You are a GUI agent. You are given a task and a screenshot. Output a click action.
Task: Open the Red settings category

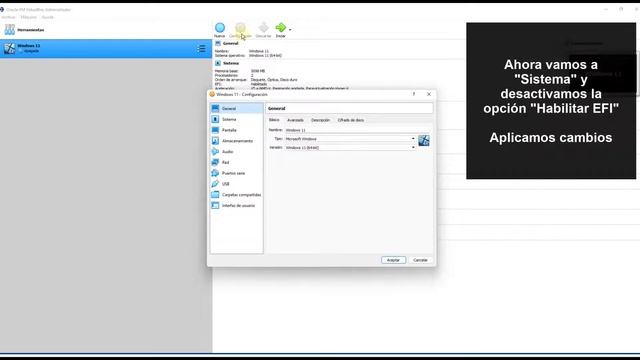237,162
